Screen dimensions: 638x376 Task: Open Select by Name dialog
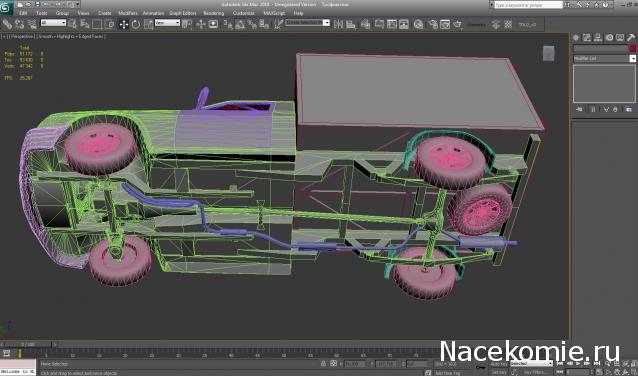coord(84,24)
